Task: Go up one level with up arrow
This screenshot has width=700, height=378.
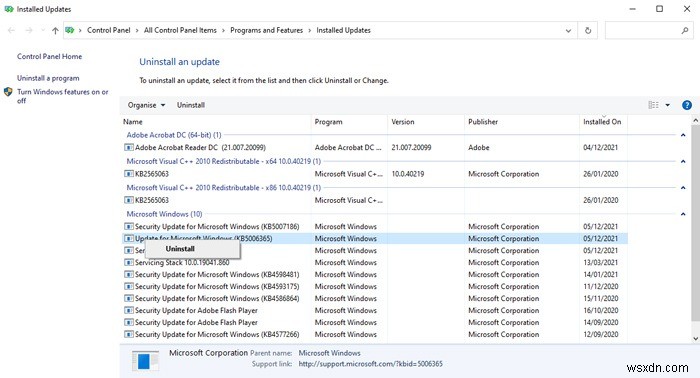Action: coord(55,30)
